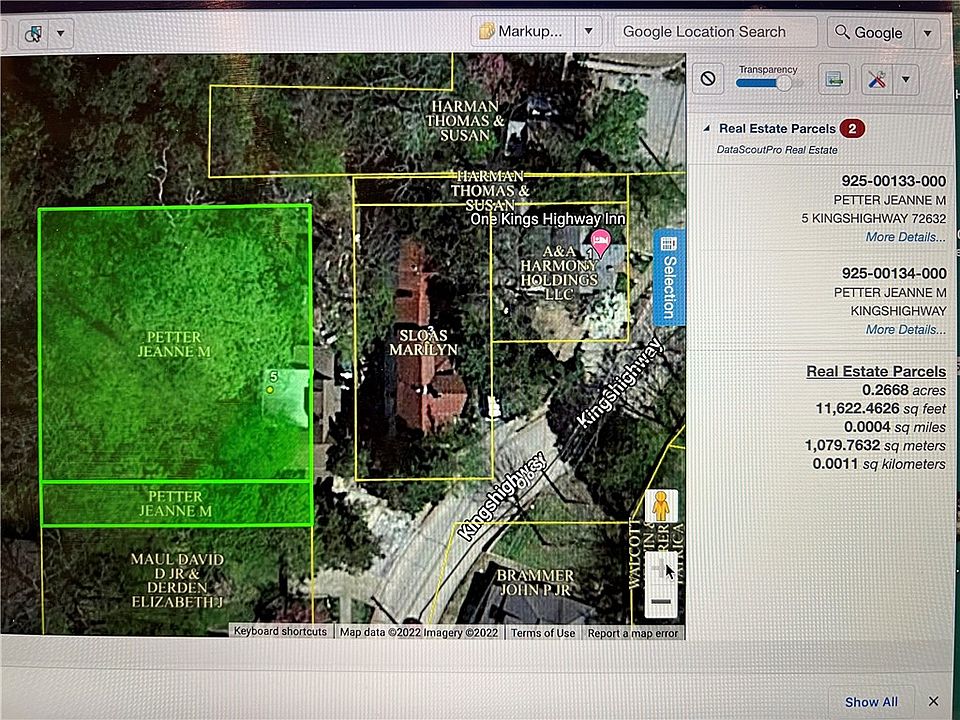Open the dropdown beside the tools icon
The height and width of the screenshot is (720, 960).
coord(905,79)
